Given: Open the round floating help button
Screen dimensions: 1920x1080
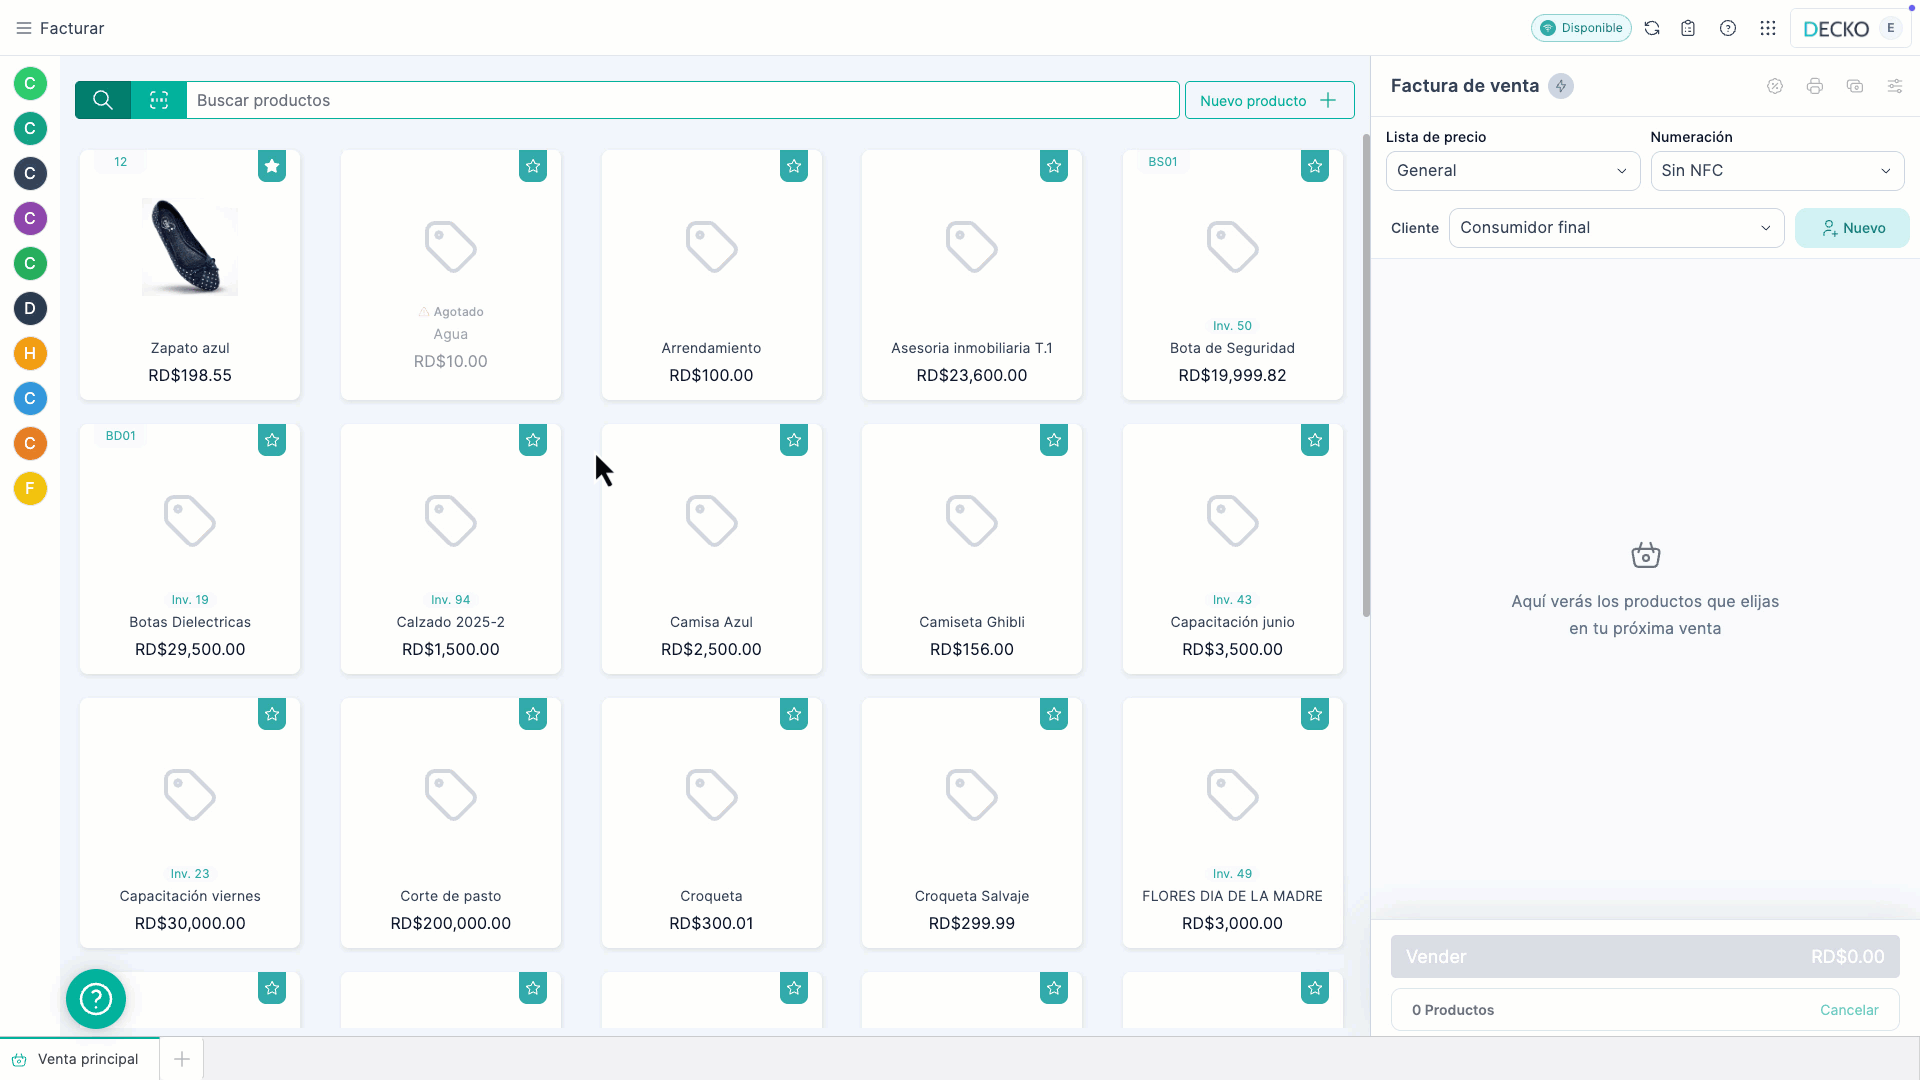Looking at the screenshot, I should 96,998.
